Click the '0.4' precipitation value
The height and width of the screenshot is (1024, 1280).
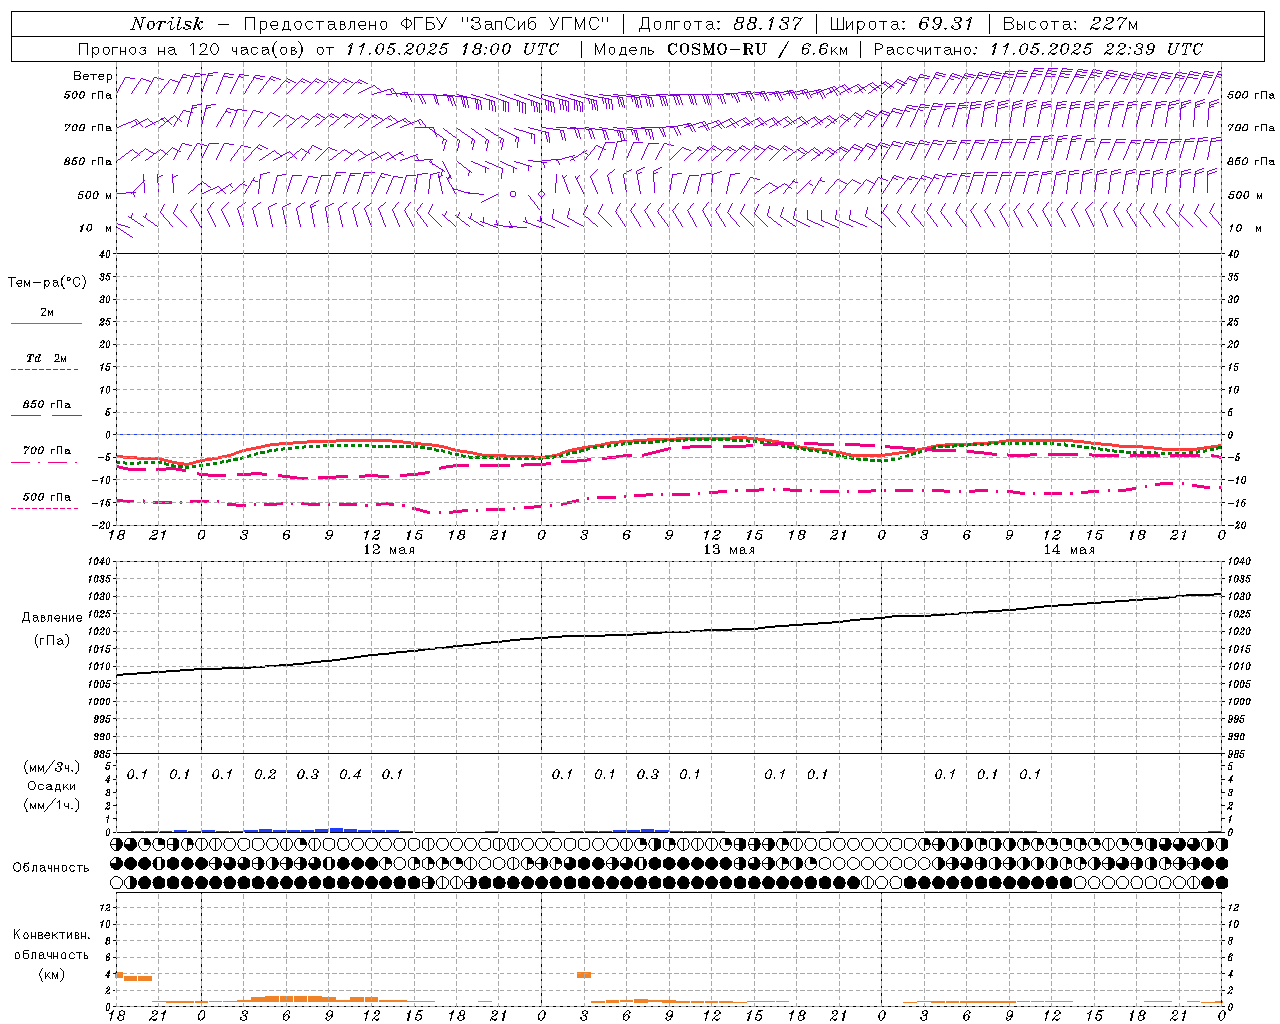tap(350, 774)
